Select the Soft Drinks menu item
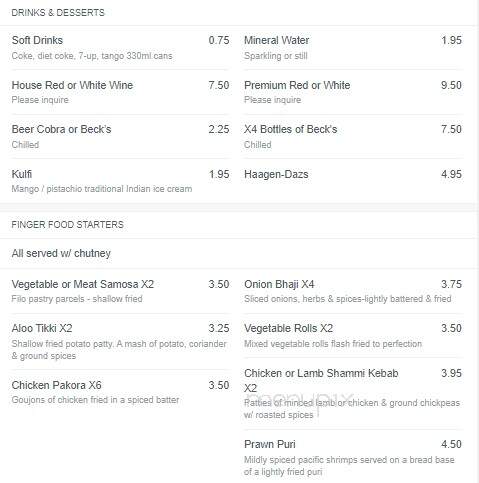This screenshot has width=479, height=483. [120, 48]
